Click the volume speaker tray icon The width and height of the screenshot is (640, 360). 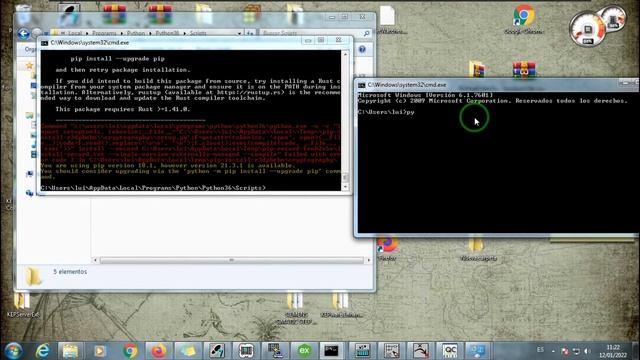[x=587, y=351]
